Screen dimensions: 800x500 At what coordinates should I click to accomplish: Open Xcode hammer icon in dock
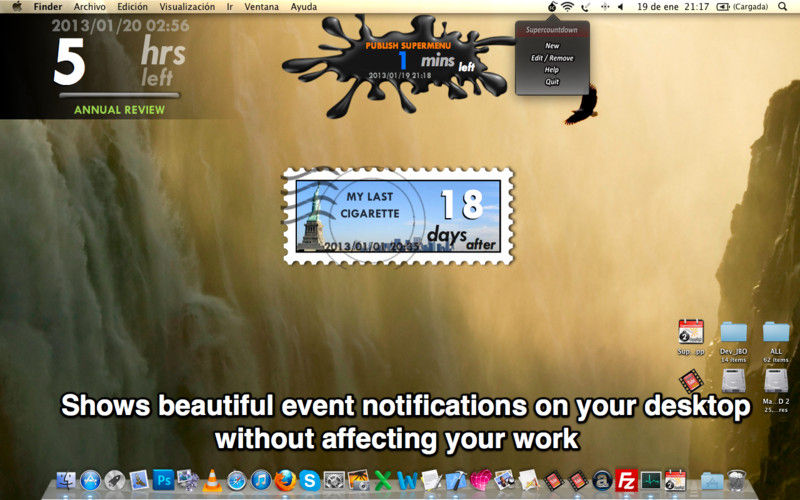[x=456, y=480]
